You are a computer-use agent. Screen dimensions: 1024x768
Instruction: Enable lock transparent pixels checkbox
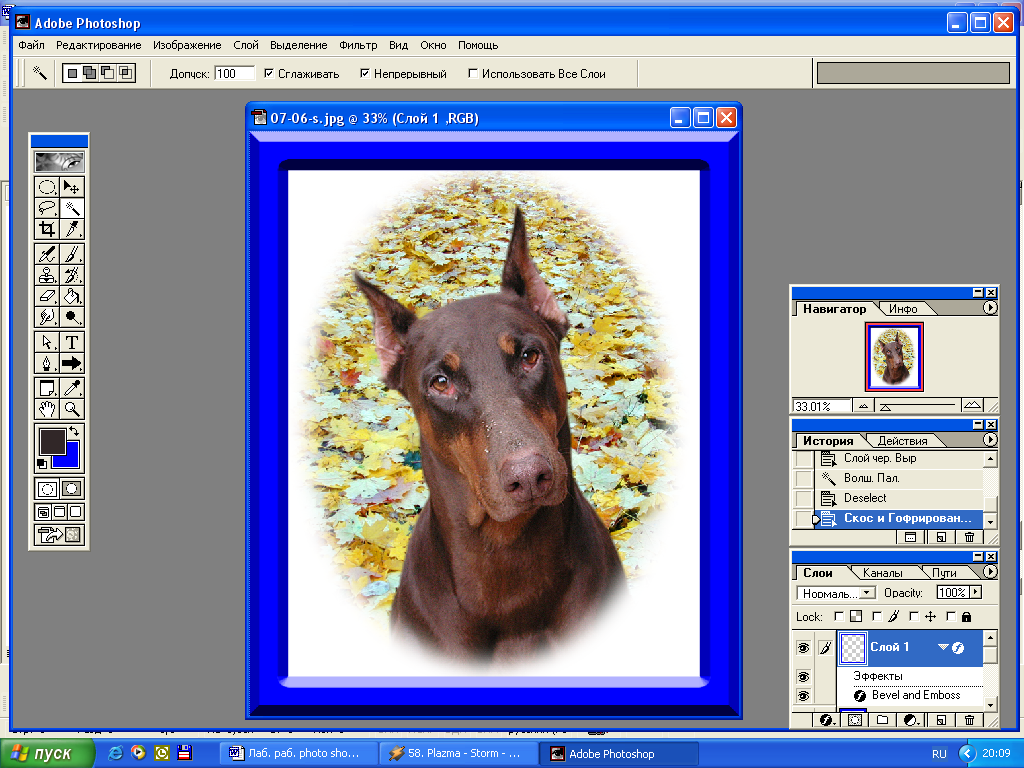[x=839, y=616]
